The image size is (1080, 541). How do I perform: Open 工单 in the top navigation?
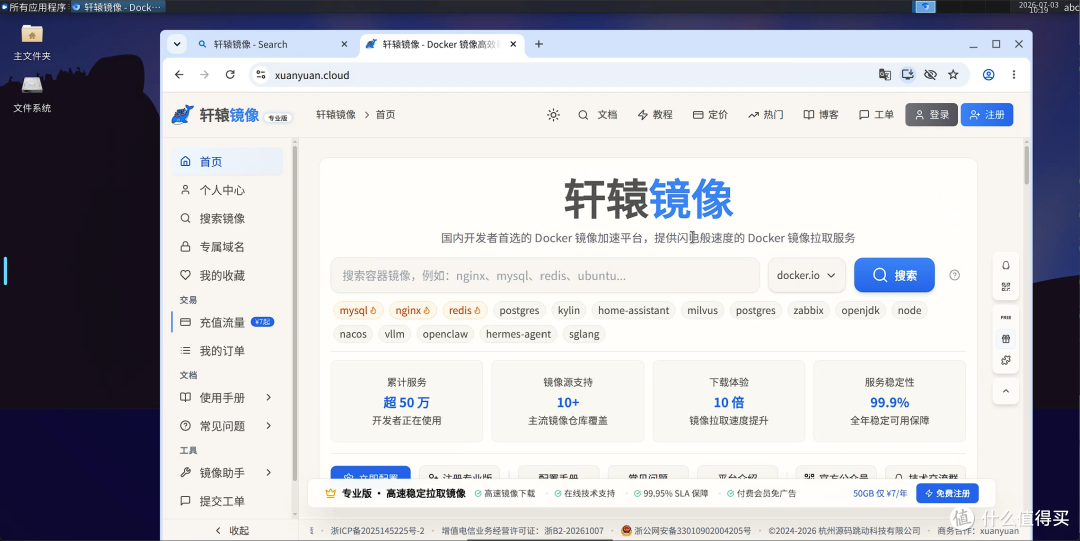click(x=876, y=115)
